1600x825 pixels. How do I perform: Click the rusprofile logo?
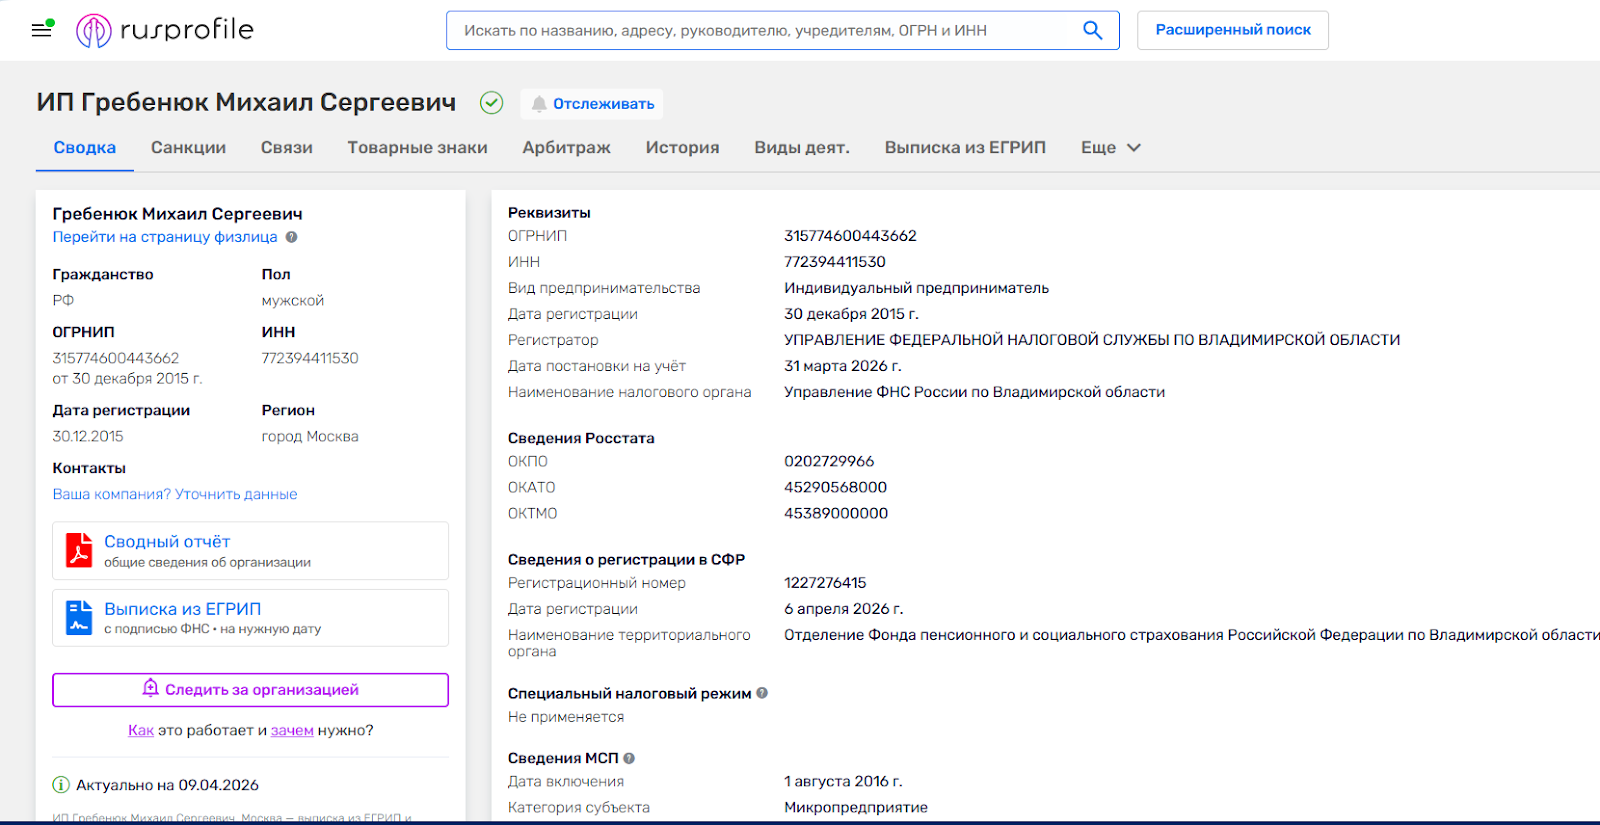pyautogui.click(x=165, y=30)
